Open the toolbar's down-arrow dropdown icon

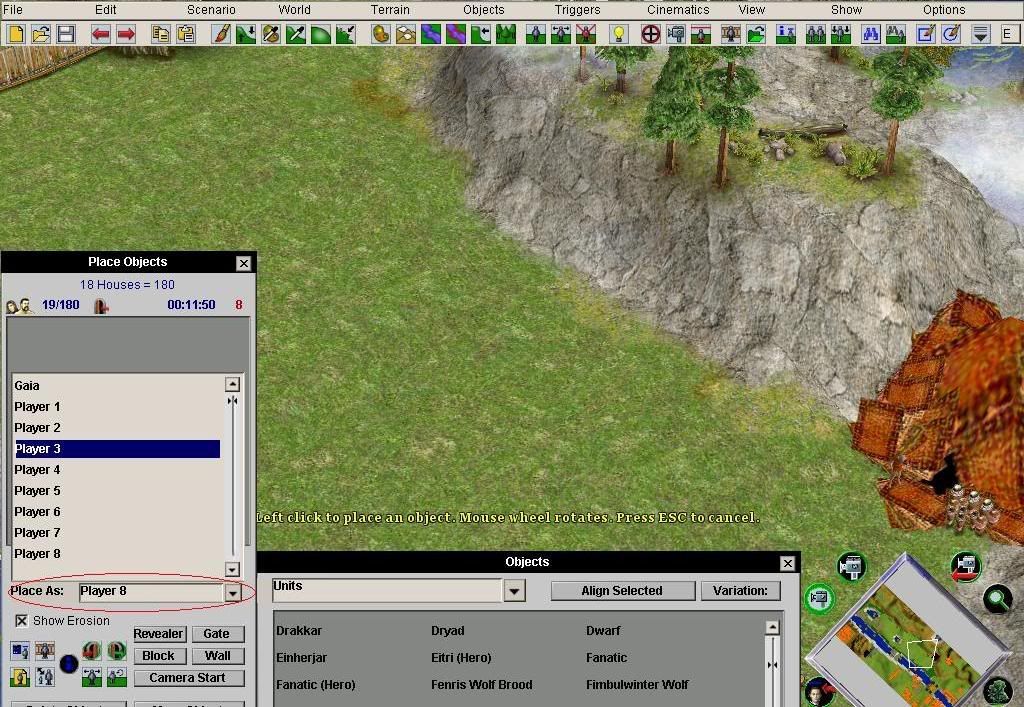tap(980, 34)
